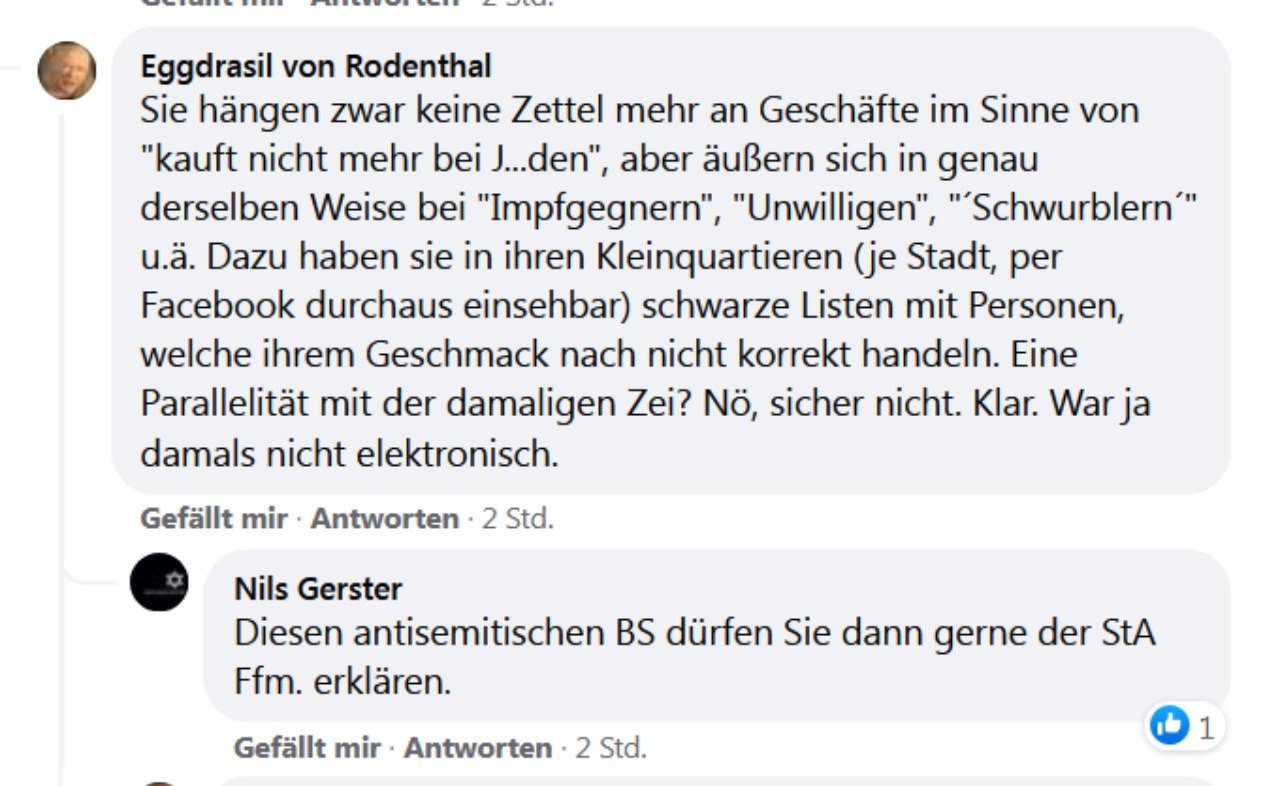The image size is (1280, 786).
Task: Like Eggdrasil's comment with Gefällt mir
Action: click(214, 519)
